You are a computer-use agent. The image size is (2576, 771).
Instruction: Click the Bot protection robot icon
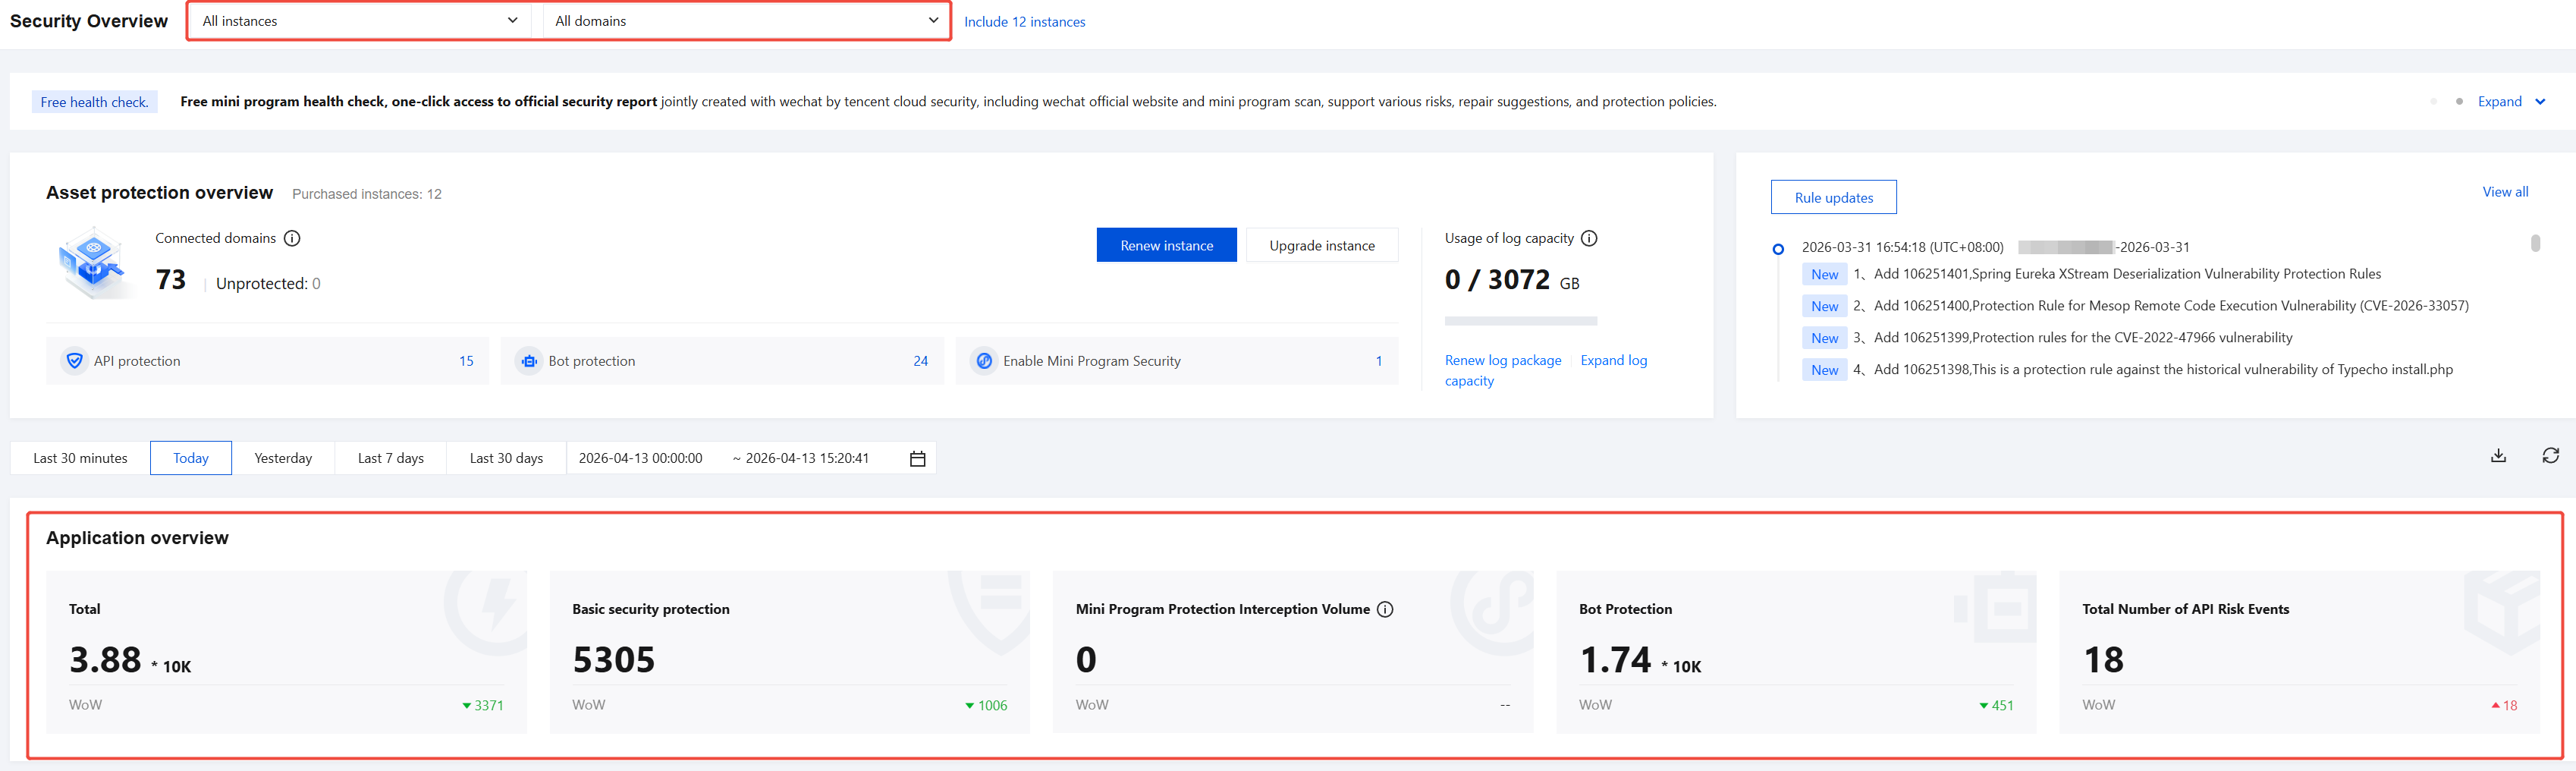529,361
